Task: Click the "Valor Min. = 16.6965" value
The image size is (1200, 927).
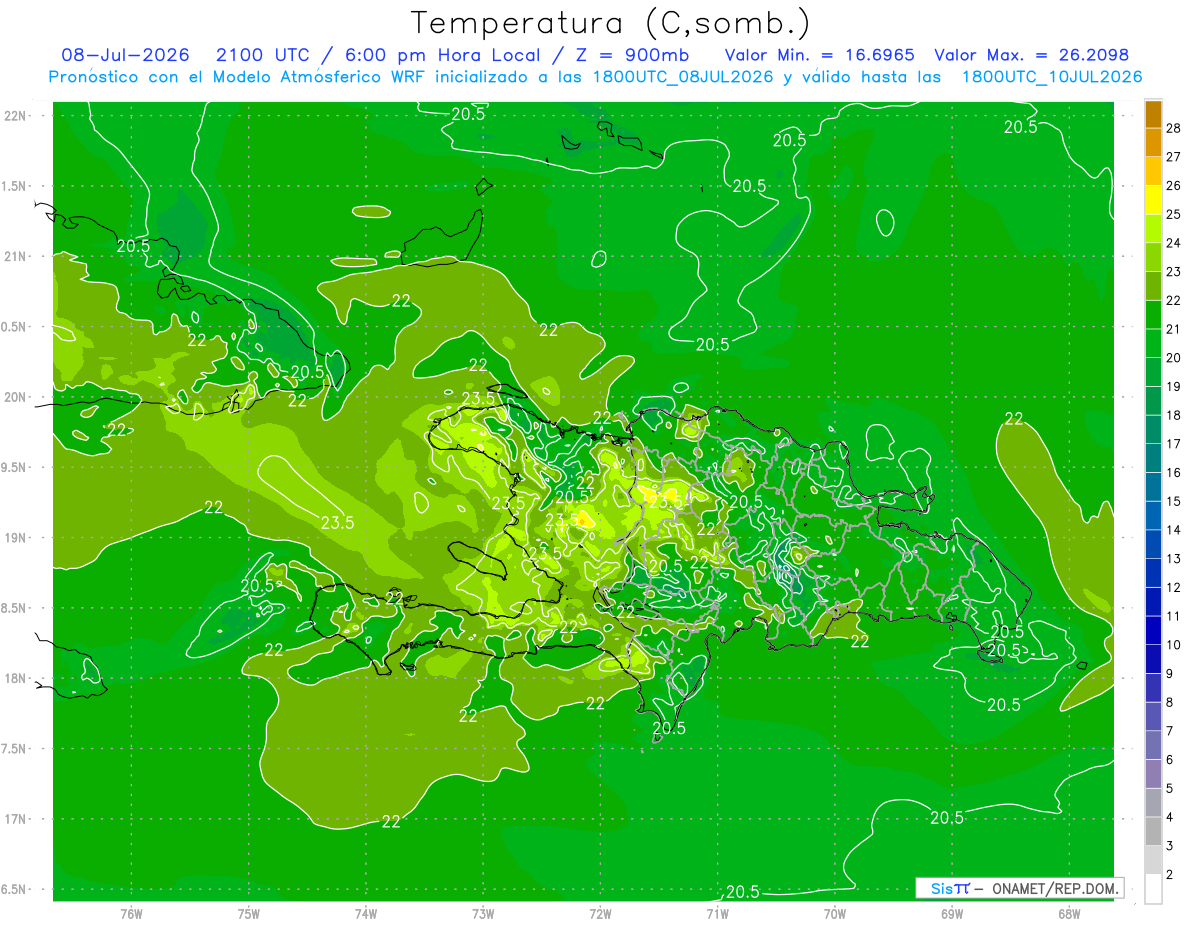Action: [819, 55]
